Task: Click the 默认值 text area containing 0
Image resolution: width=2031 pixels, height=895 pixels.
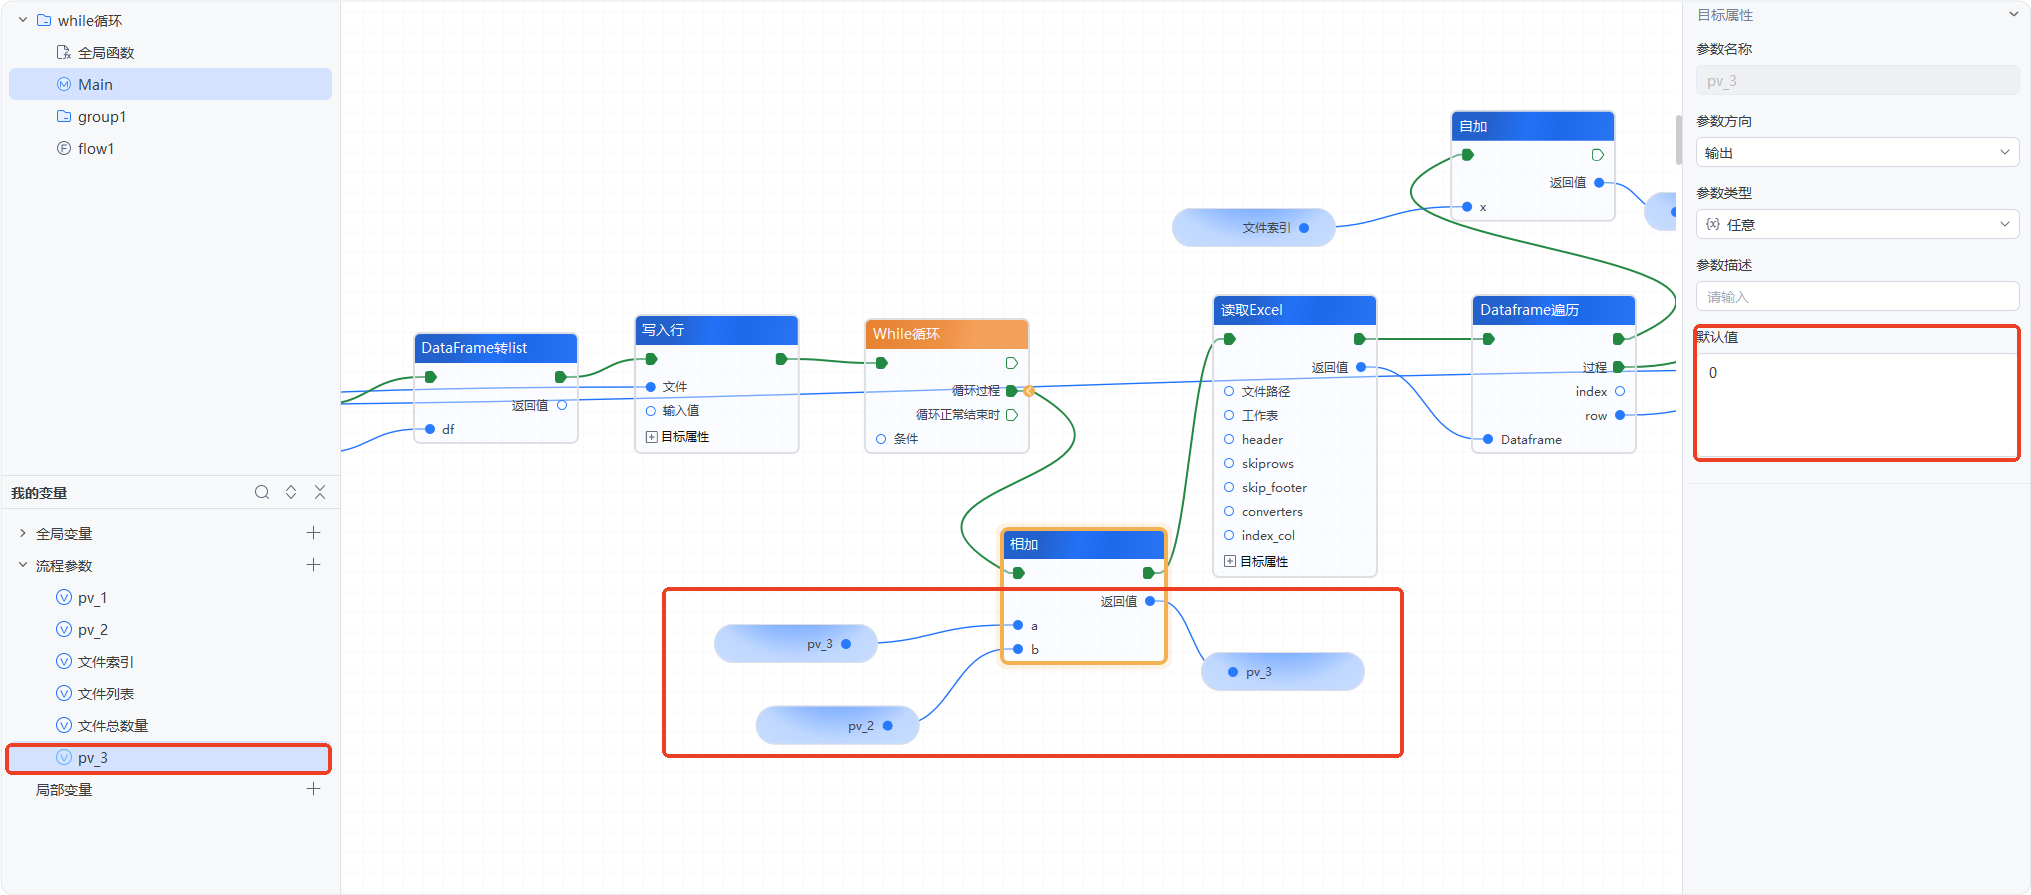Action: [1857, 405]
